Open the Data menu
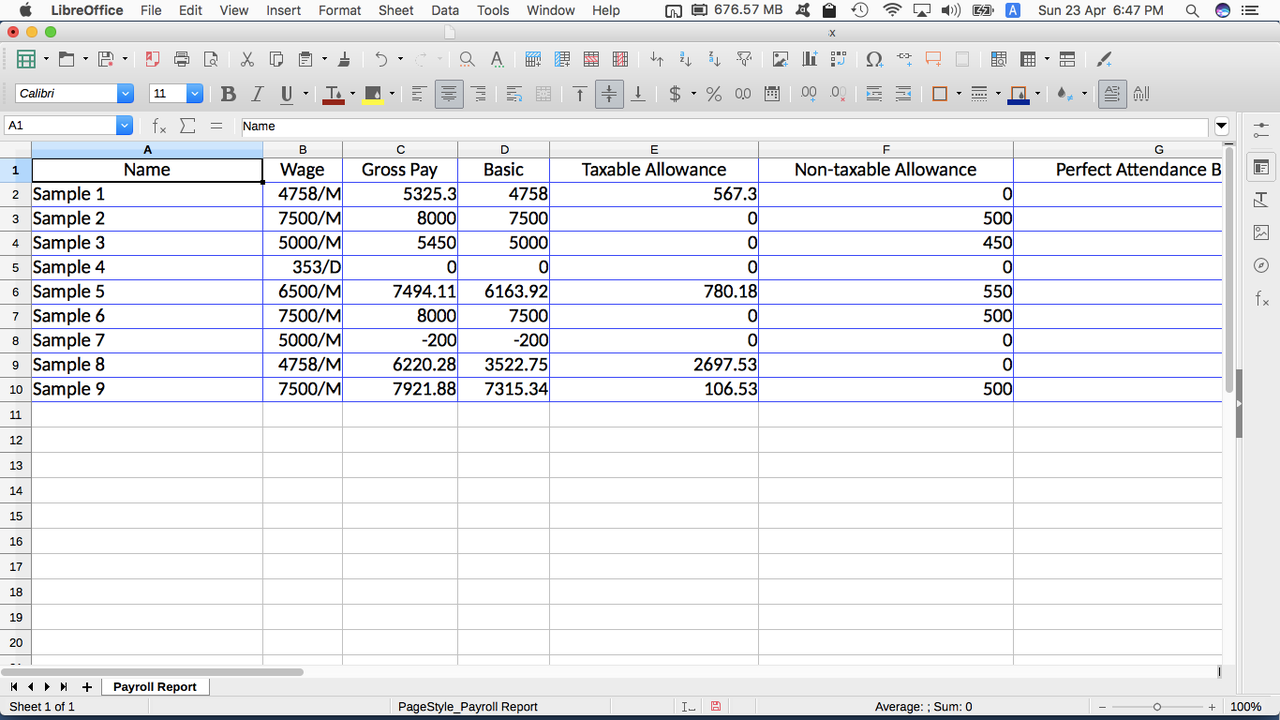1280x720 pixels. coord(445,10)
